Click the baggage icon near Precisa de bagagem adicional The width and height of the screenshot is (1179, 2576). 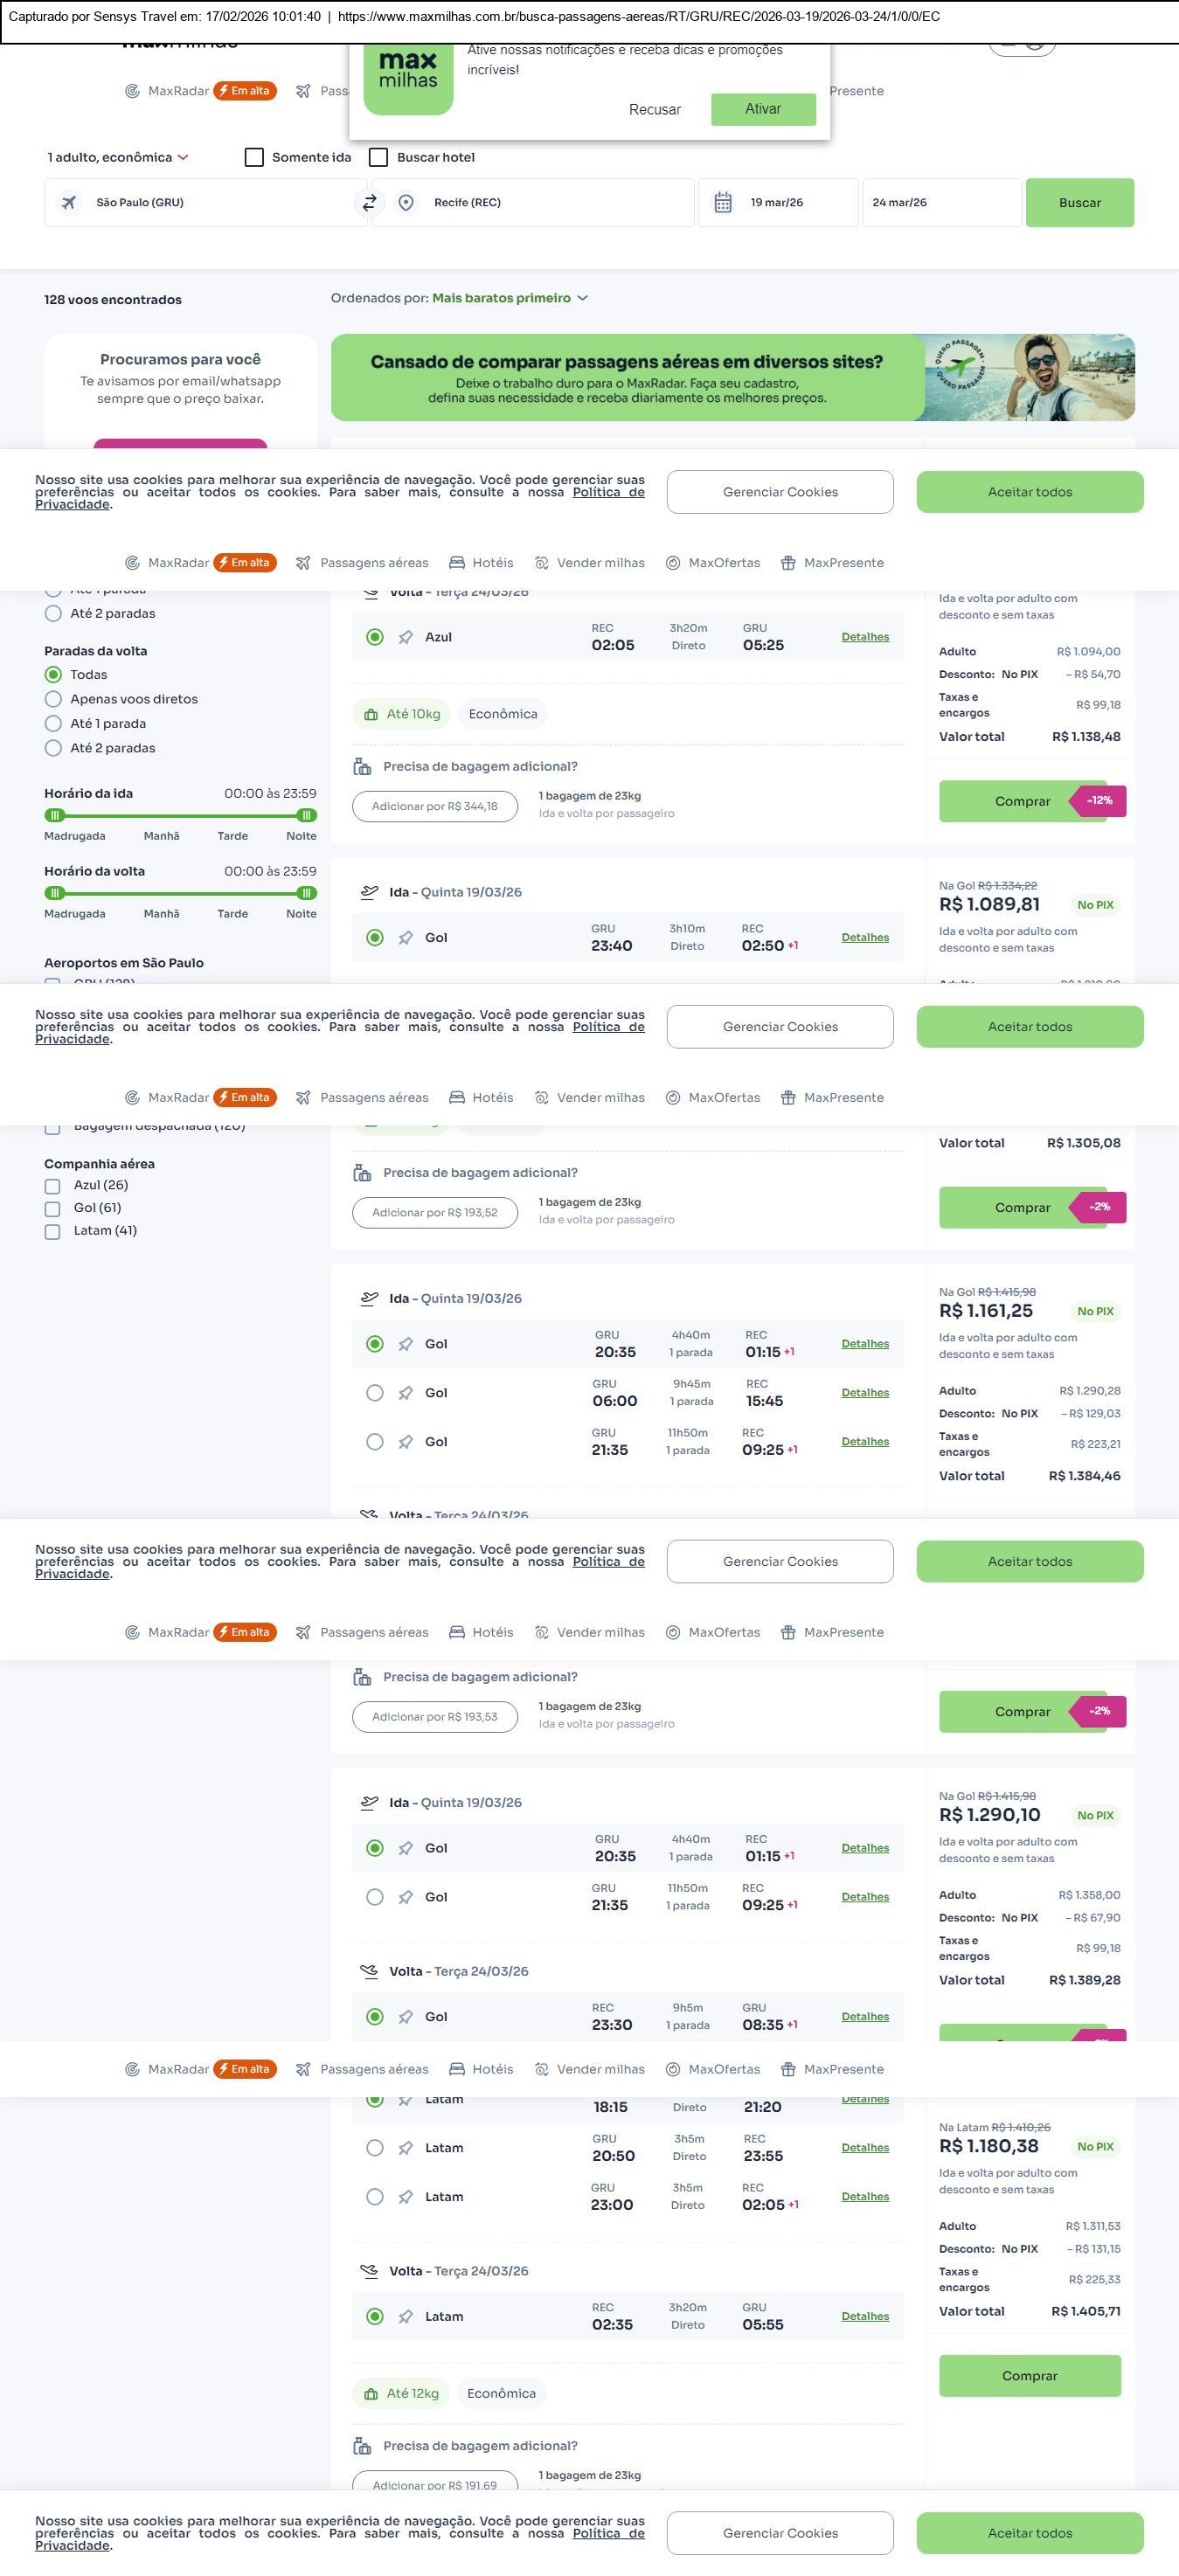(x=362, y=767)
